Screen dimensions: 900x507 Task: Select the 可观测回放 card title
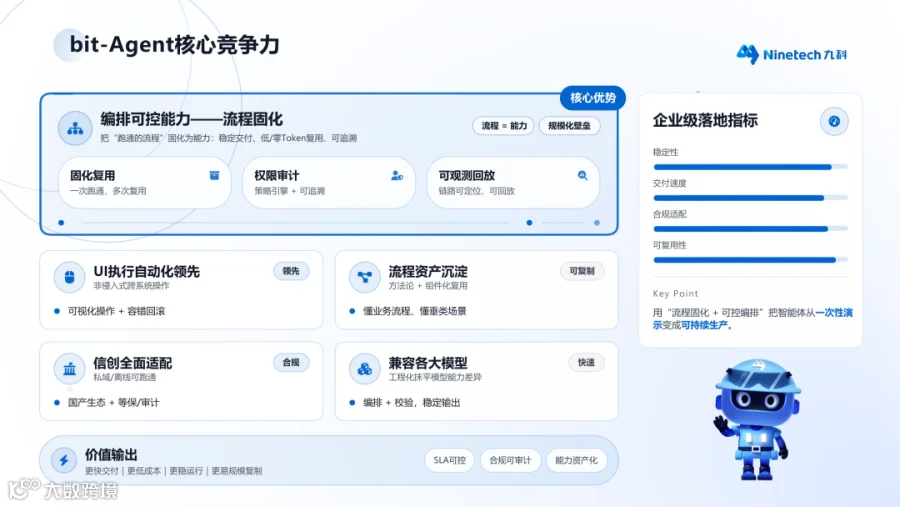point(467,176)
